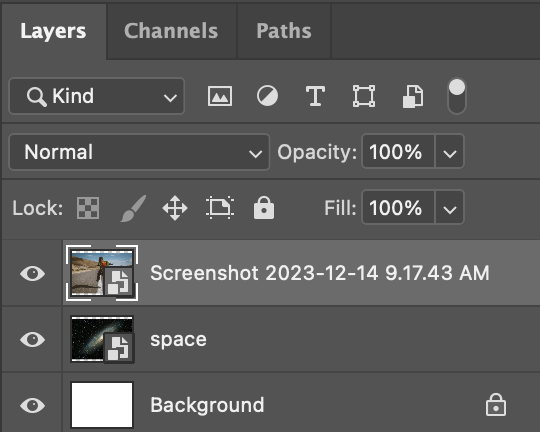Viewport: 540px width, 432px height.
Task: Filter for shape layers icon
Action: (x=364, y=96)
